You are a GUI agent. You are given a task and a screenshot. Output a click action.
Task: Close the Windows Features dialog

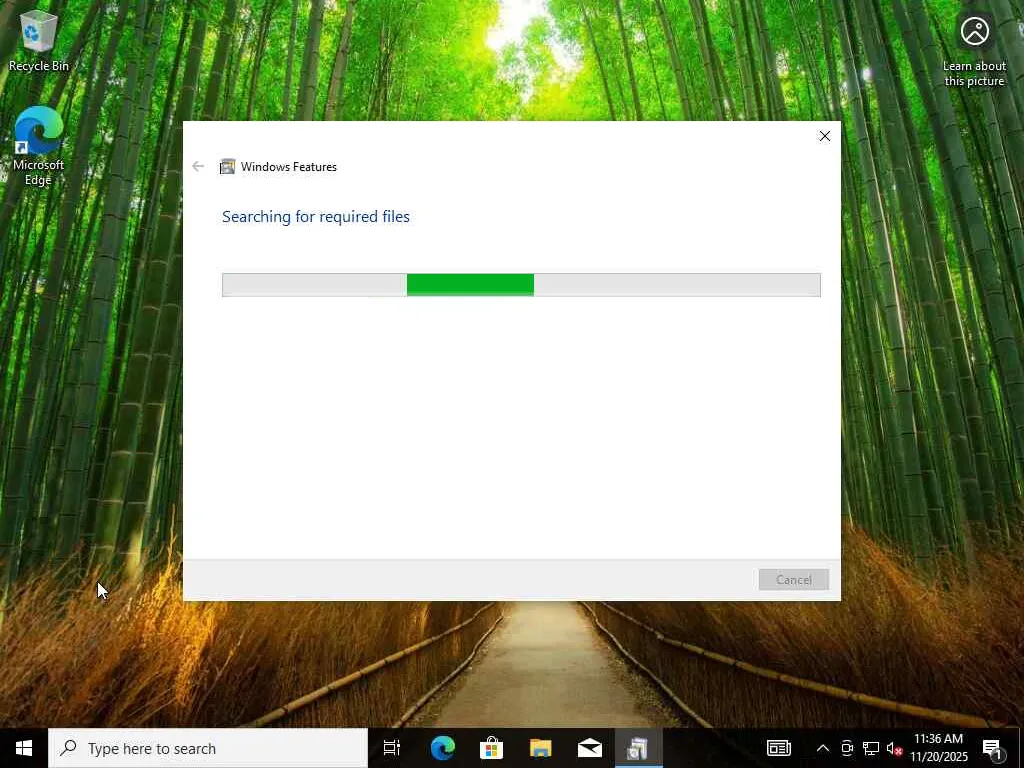click(824, 136)
